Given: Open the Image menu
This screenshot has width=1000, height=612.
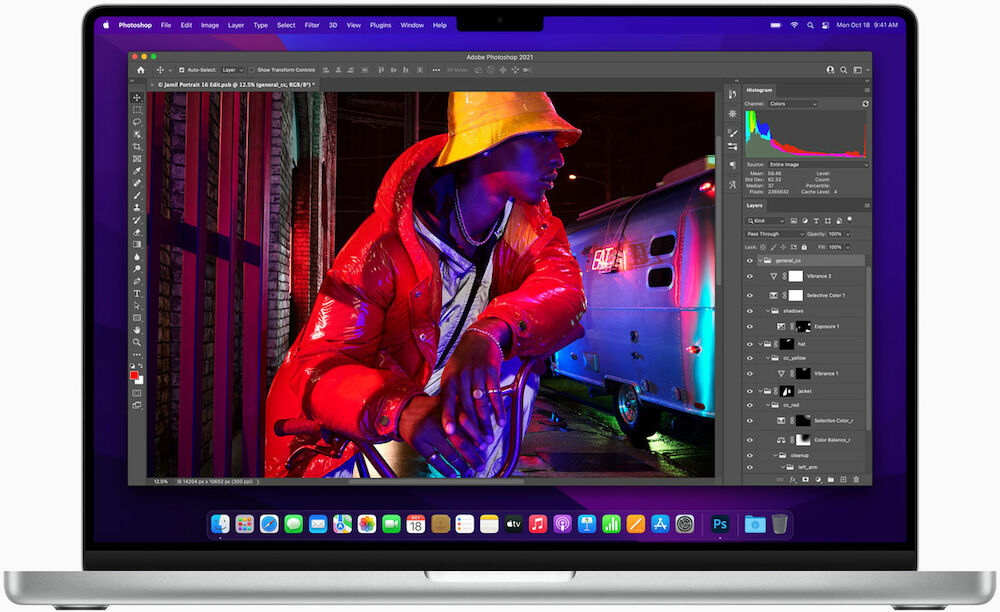Looking at the screenshot, I should [210, 26].
